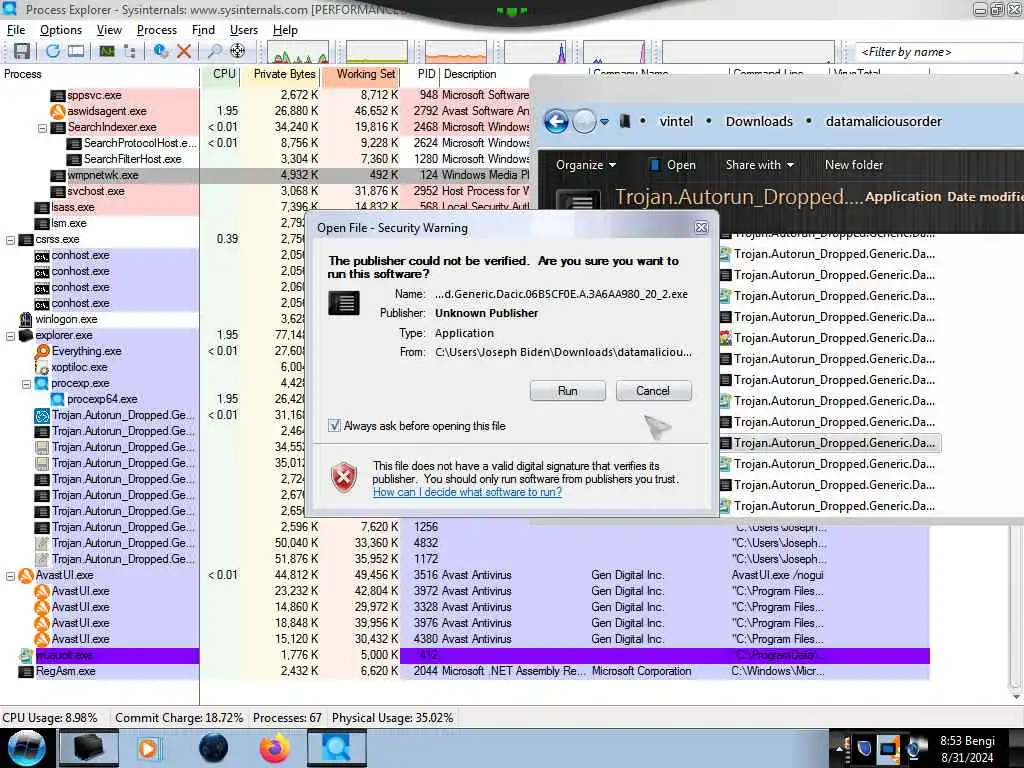Screen dimensions: 1024x768
Task: Click the Filter by name input field
Action: click(x=939, y=52)
